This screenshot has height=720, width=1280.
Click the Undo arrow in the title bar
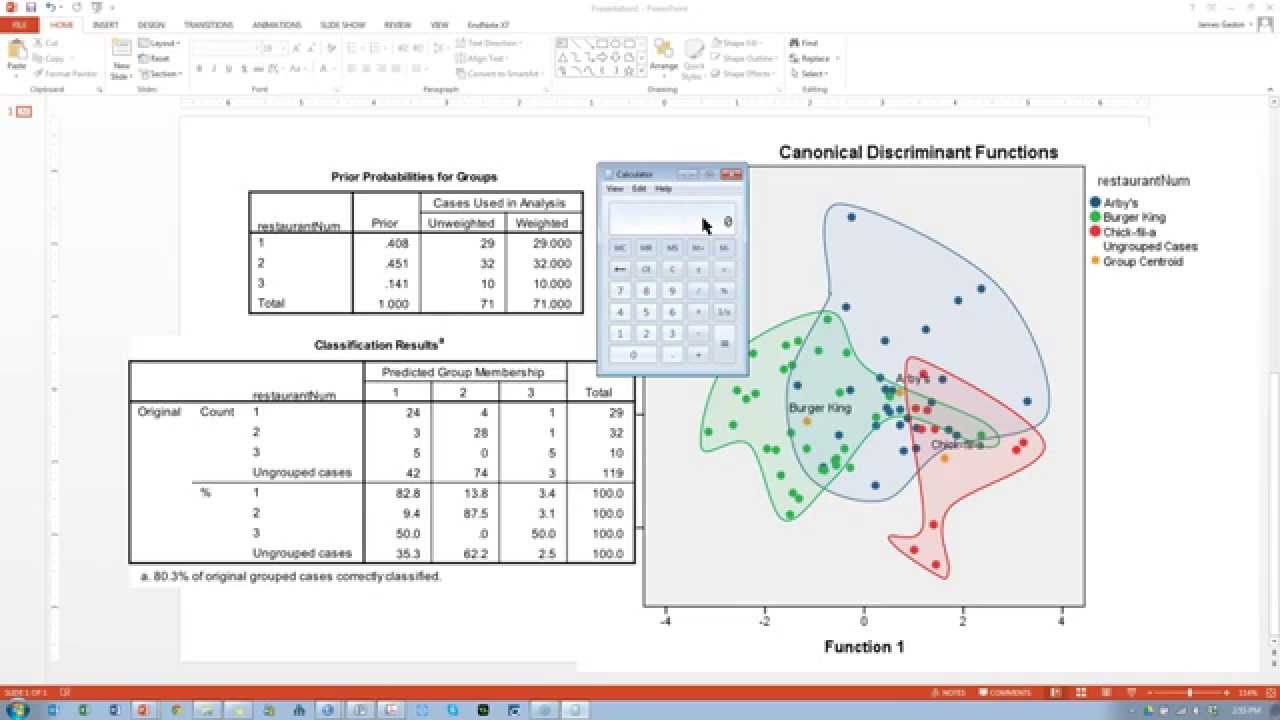51,7
